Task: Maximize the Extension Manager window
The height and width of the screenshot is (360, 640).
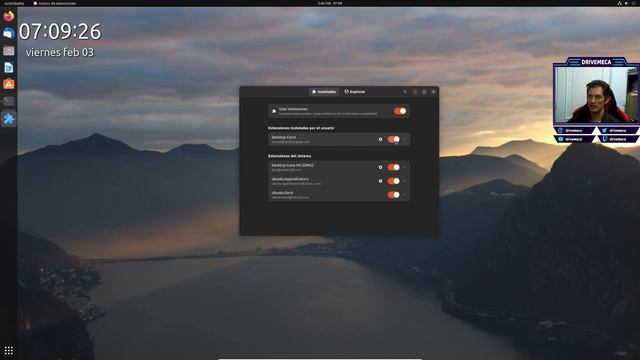Action: coord(424,92)
